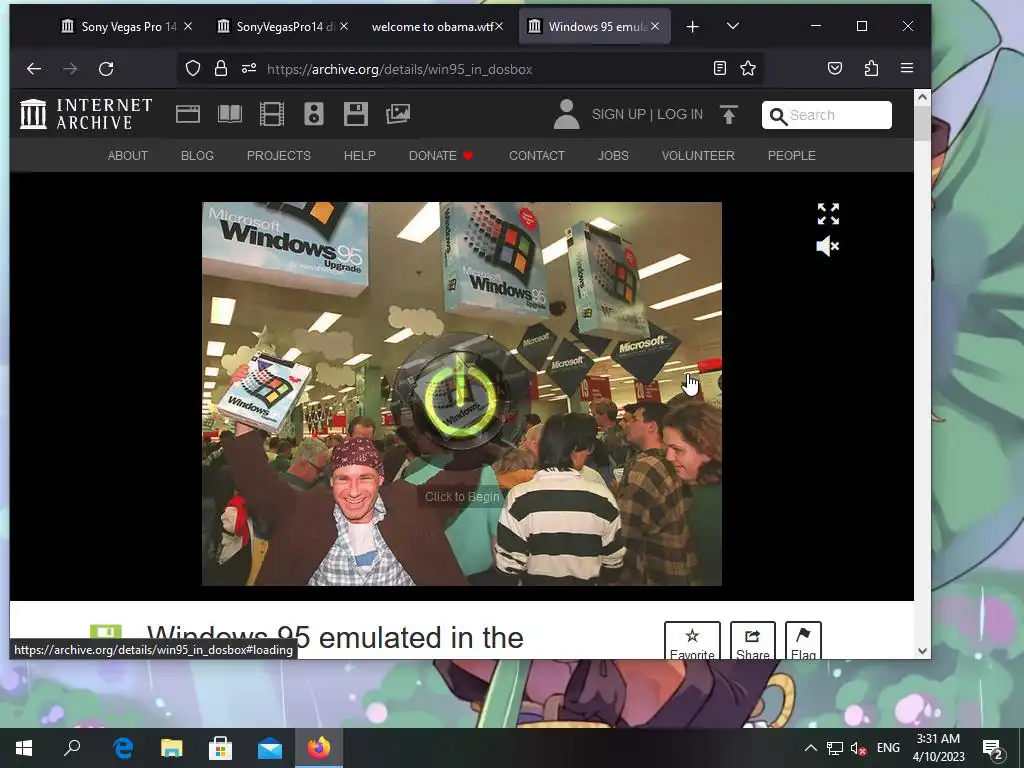The width and height of the screenshot is (1024, 768).
Task: Reload the current page
Action: [106, 69]
